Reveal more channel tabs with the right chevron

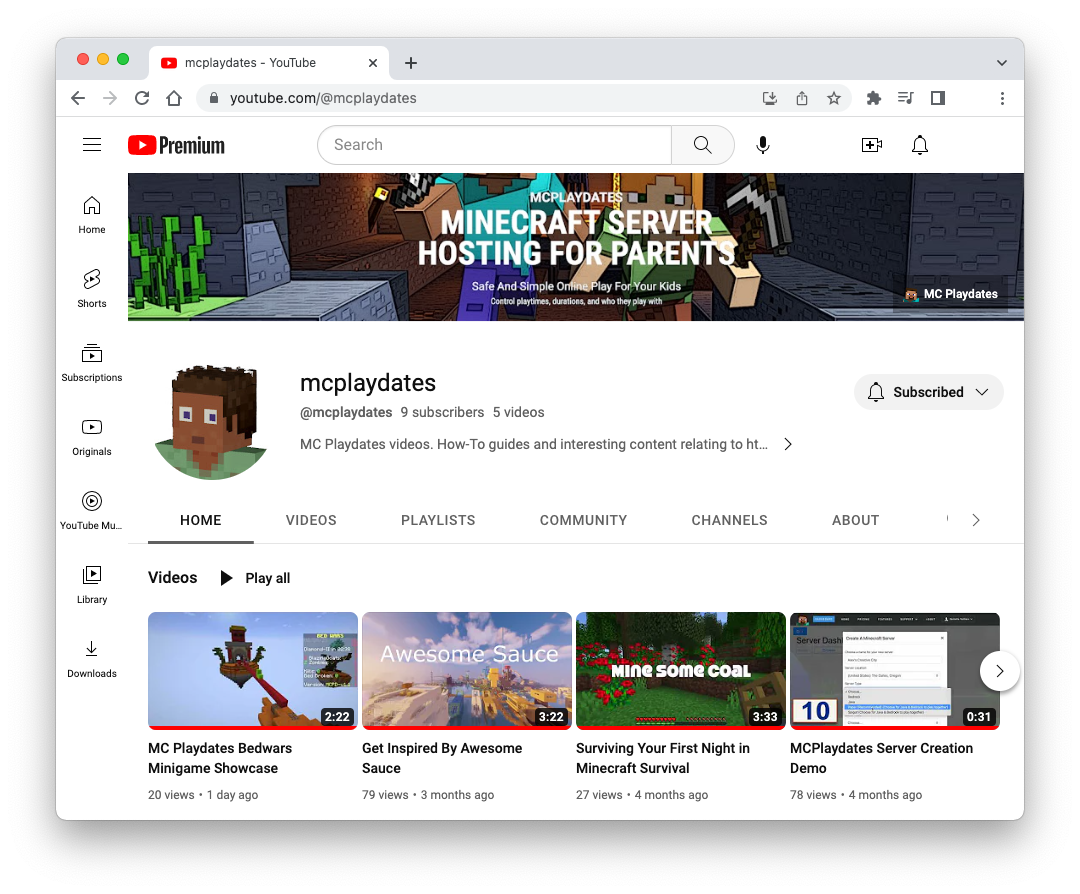(975, 520)
